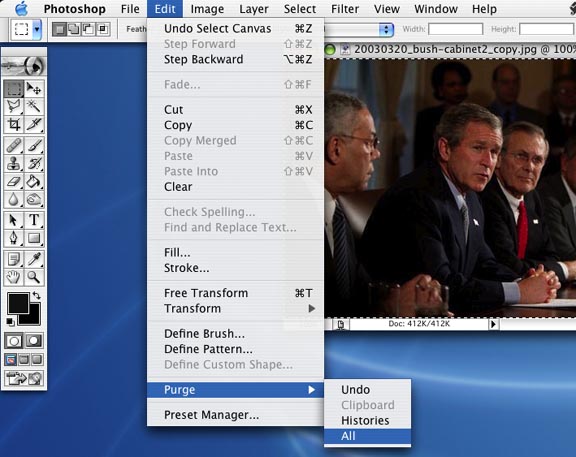Choose Define Pattern...
Image resolution: width=576 pixels, height=457 pixels.
pyautogui.click(x=235, y=349)
